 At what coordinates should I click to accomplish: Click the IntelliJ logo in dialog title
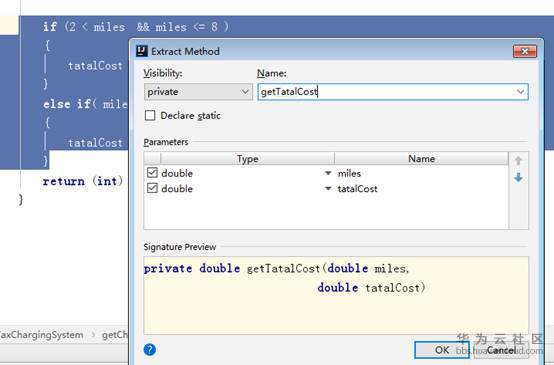click(x=142, y=51)
